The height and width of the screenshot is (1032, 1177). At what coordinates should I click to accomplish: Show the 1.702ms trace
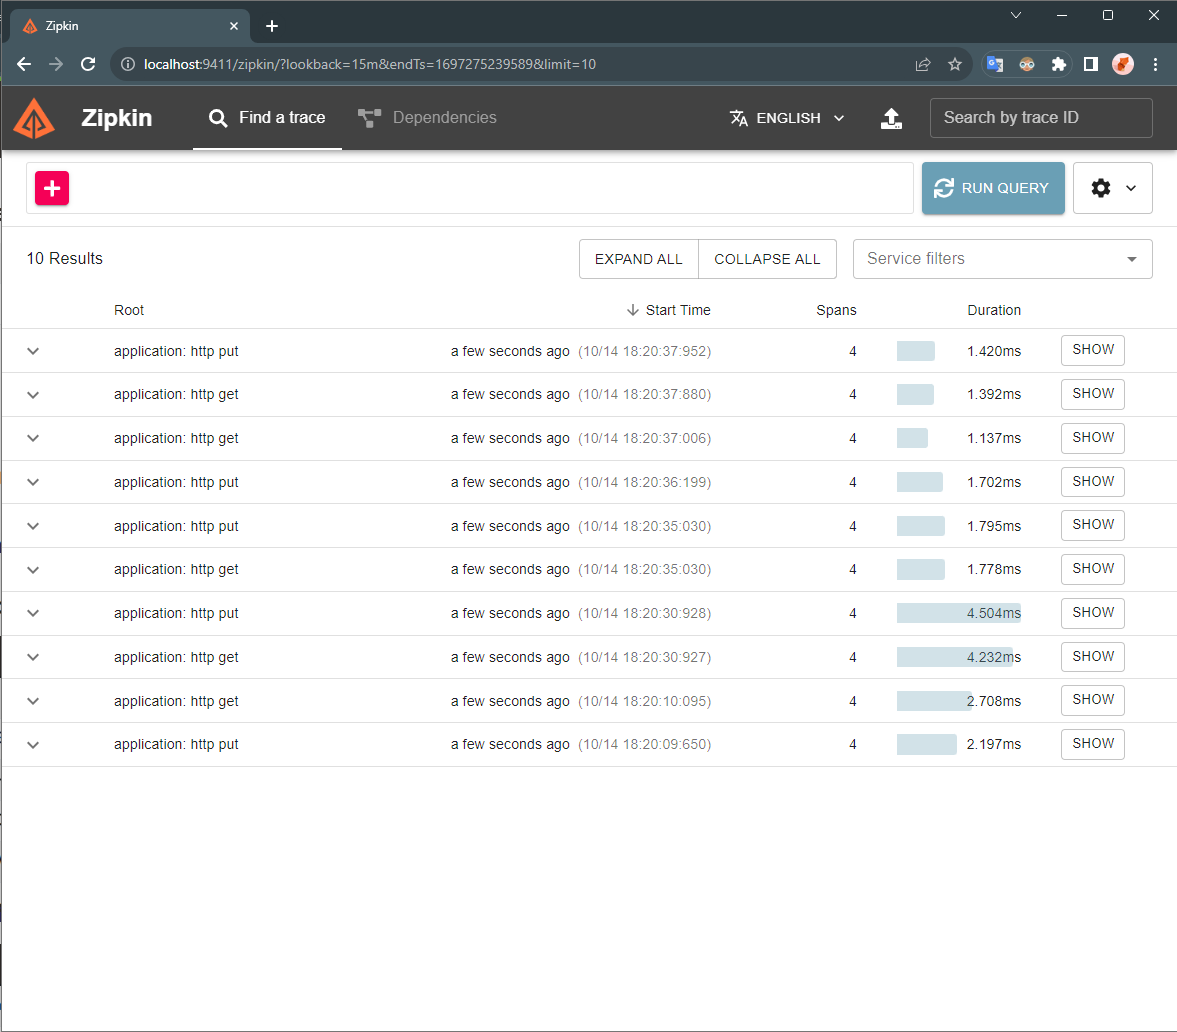pos(1092,482)
